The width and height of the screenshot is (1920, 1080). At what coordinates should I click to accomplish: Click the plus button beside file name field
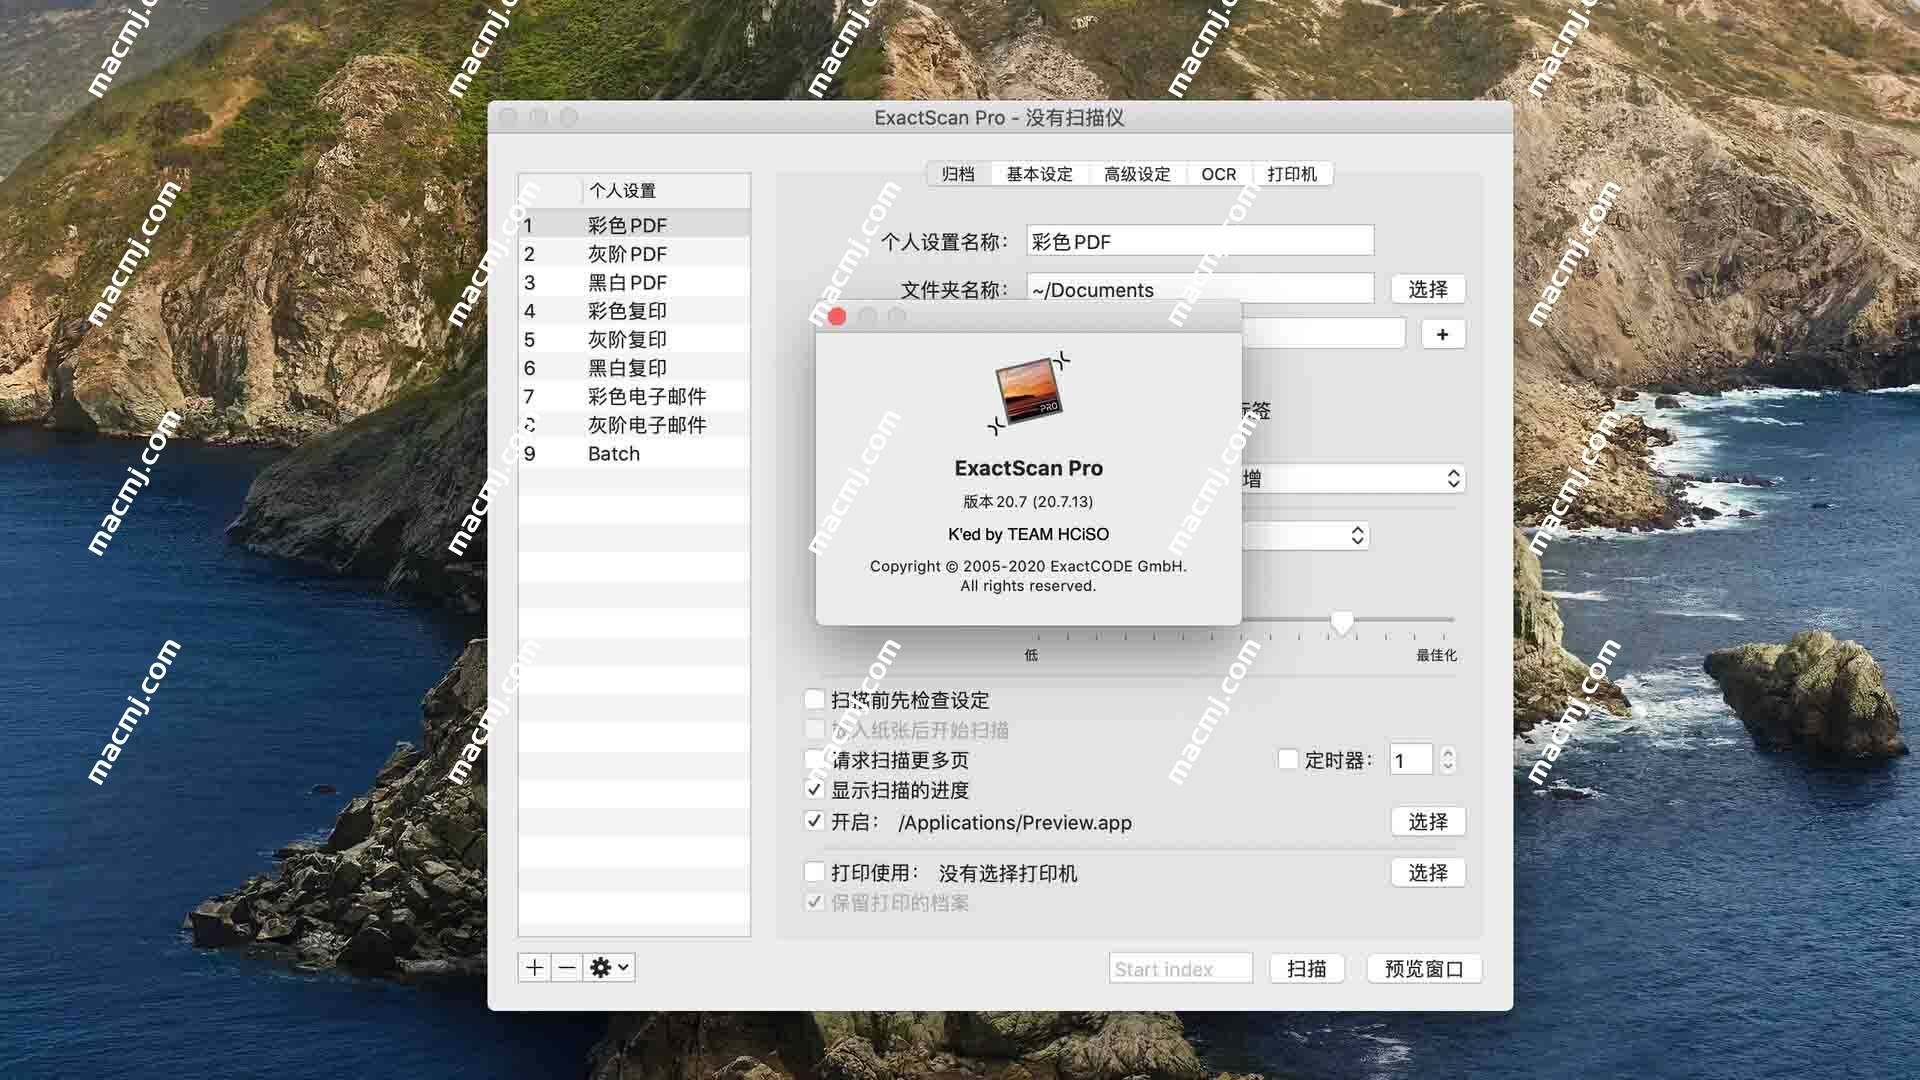[x=1442, y=334]
